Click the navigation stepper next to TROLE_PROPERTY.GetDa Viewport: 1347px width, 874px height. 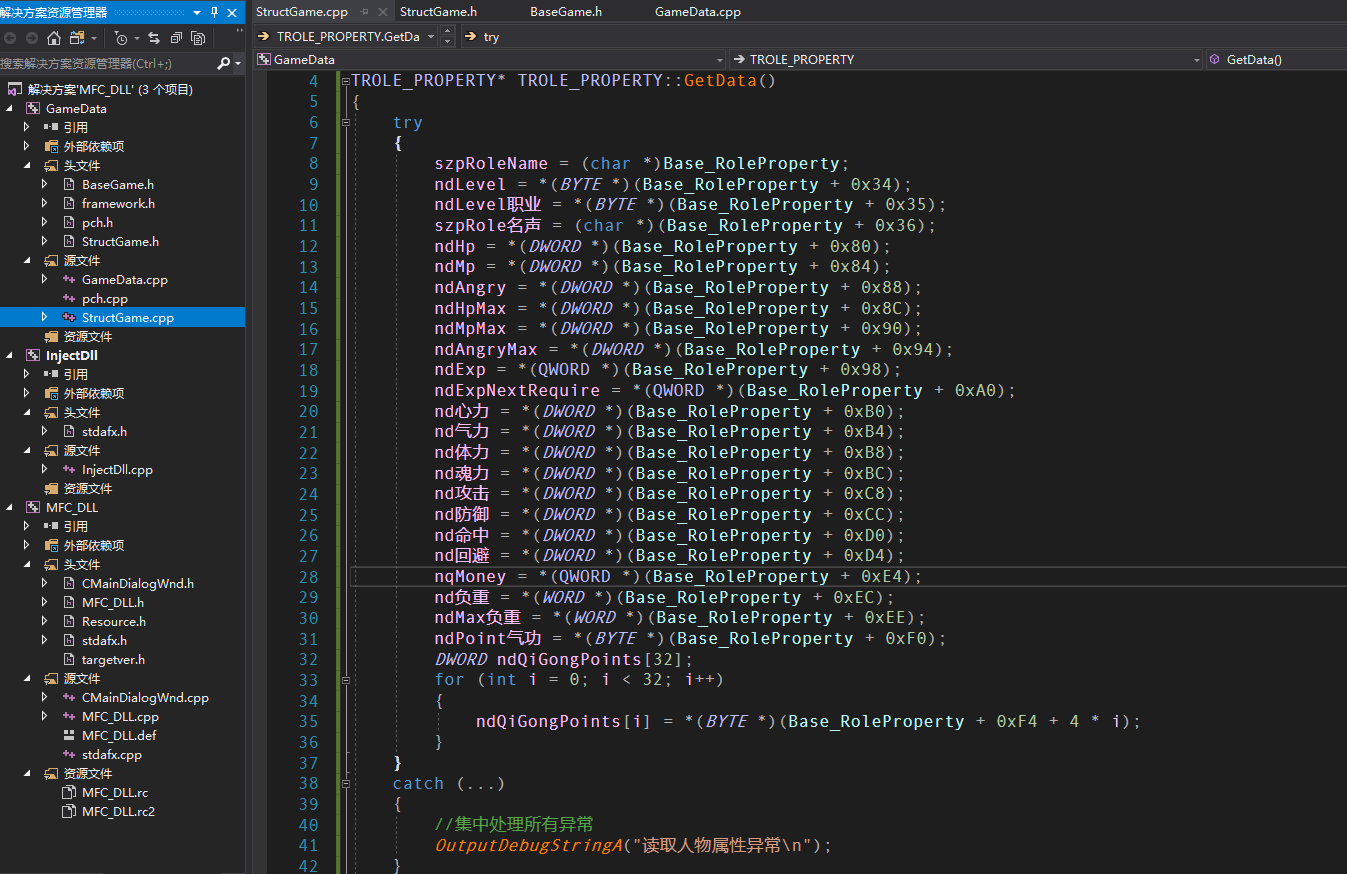(447, 36)
